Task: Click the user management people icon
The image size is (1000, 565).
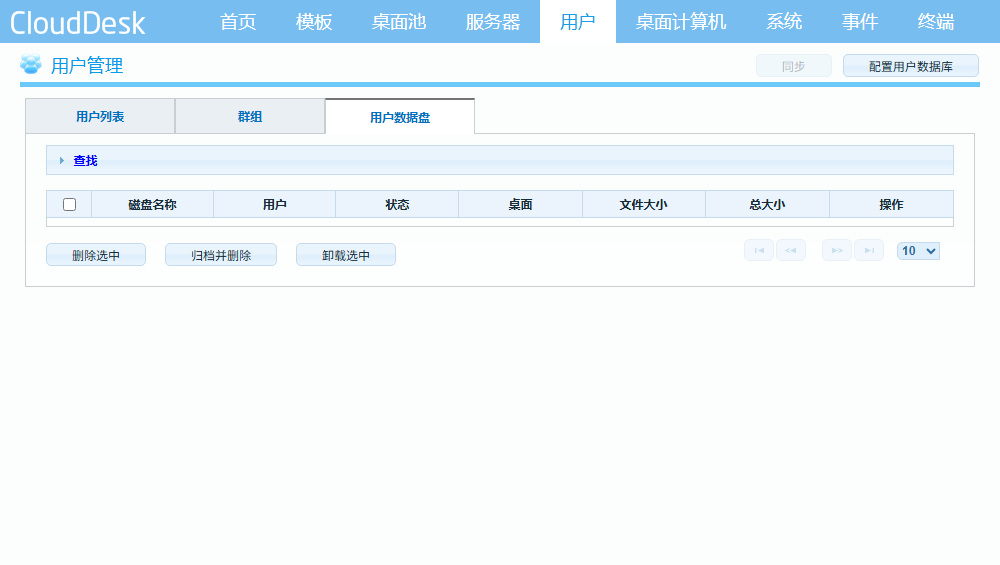Action: [31, 64]
